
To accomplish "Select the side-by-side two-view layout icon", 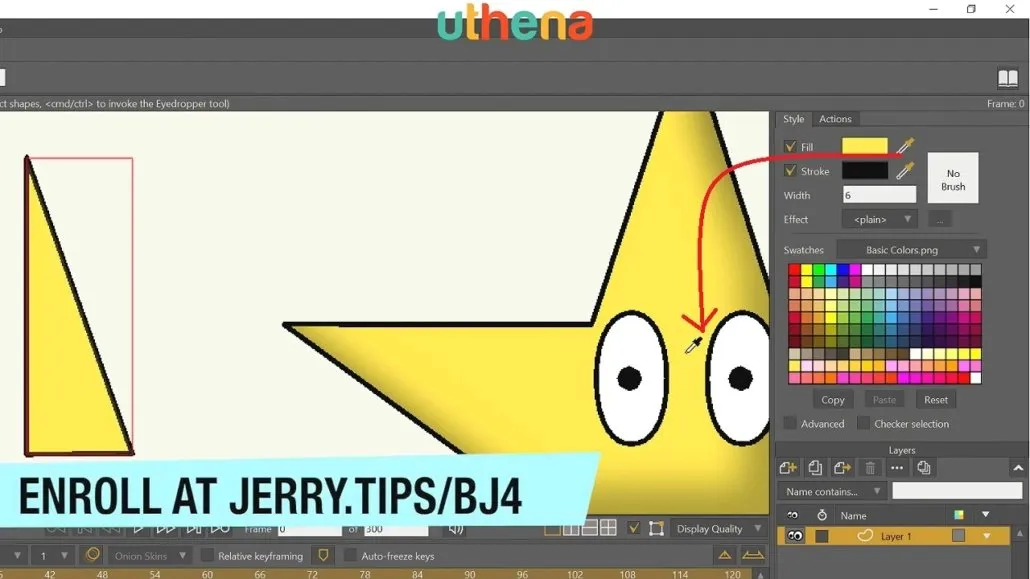I will 571,528.
